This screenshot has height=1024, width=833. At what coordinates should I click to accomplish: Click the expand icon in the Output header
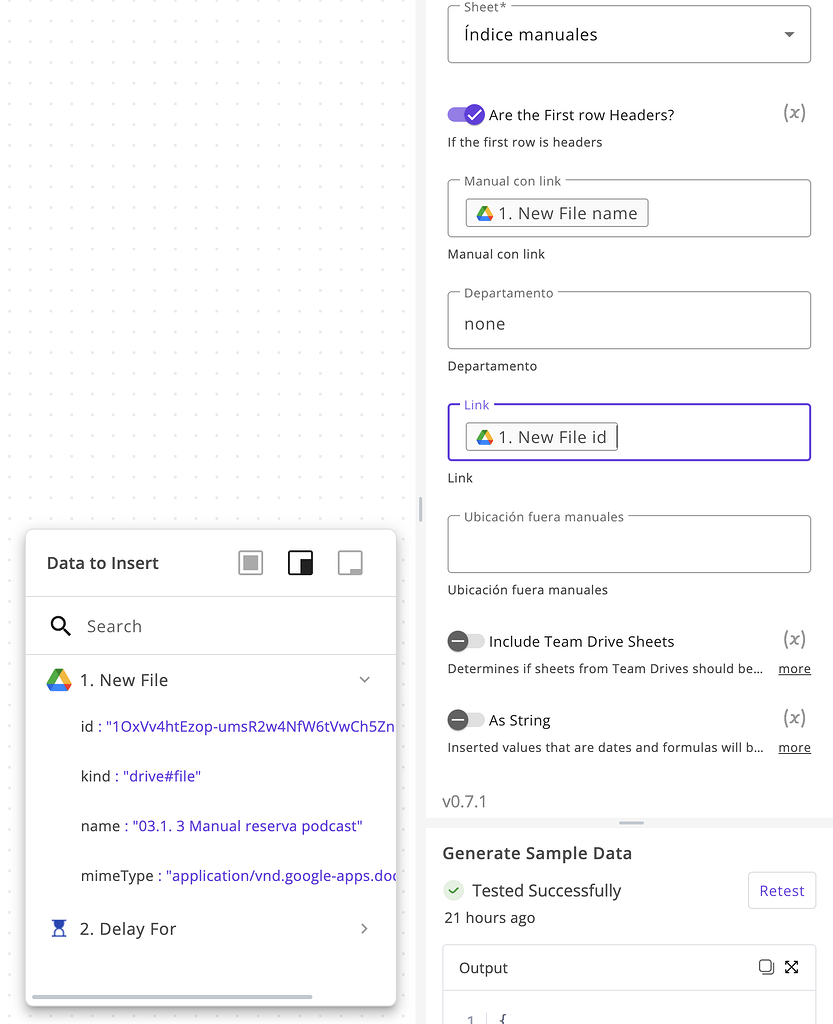(x=792, y=967)
